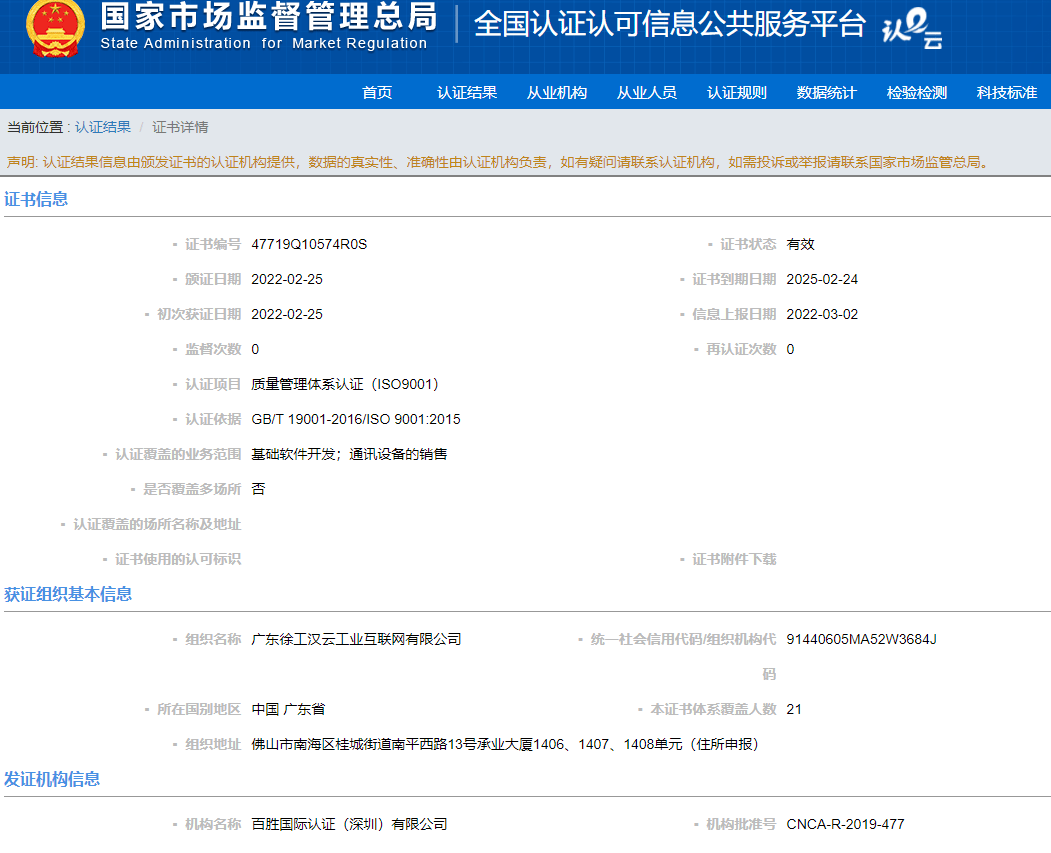Click organization name 广东徐工汉云工业互联网有限公司
Image resolution: width=1051 pixels, height=853 pixels.
tap(356, 639)
